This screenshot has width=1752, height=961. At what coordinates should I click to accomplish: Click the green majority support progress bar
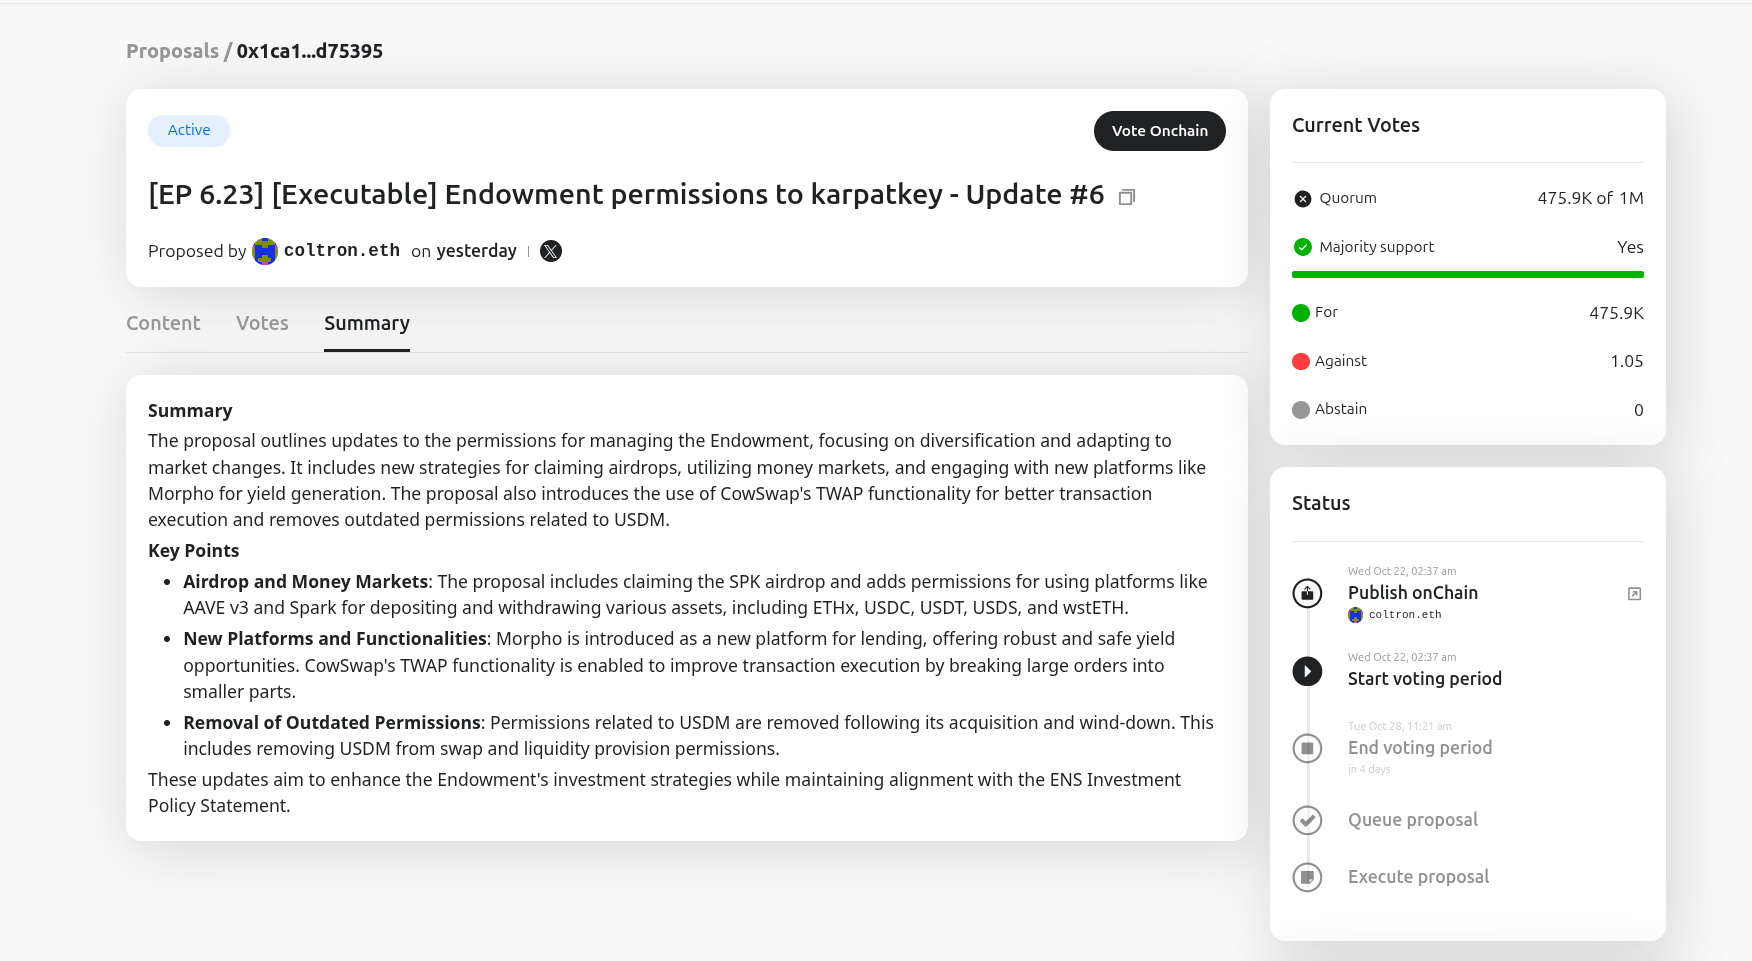point(1467,274)
